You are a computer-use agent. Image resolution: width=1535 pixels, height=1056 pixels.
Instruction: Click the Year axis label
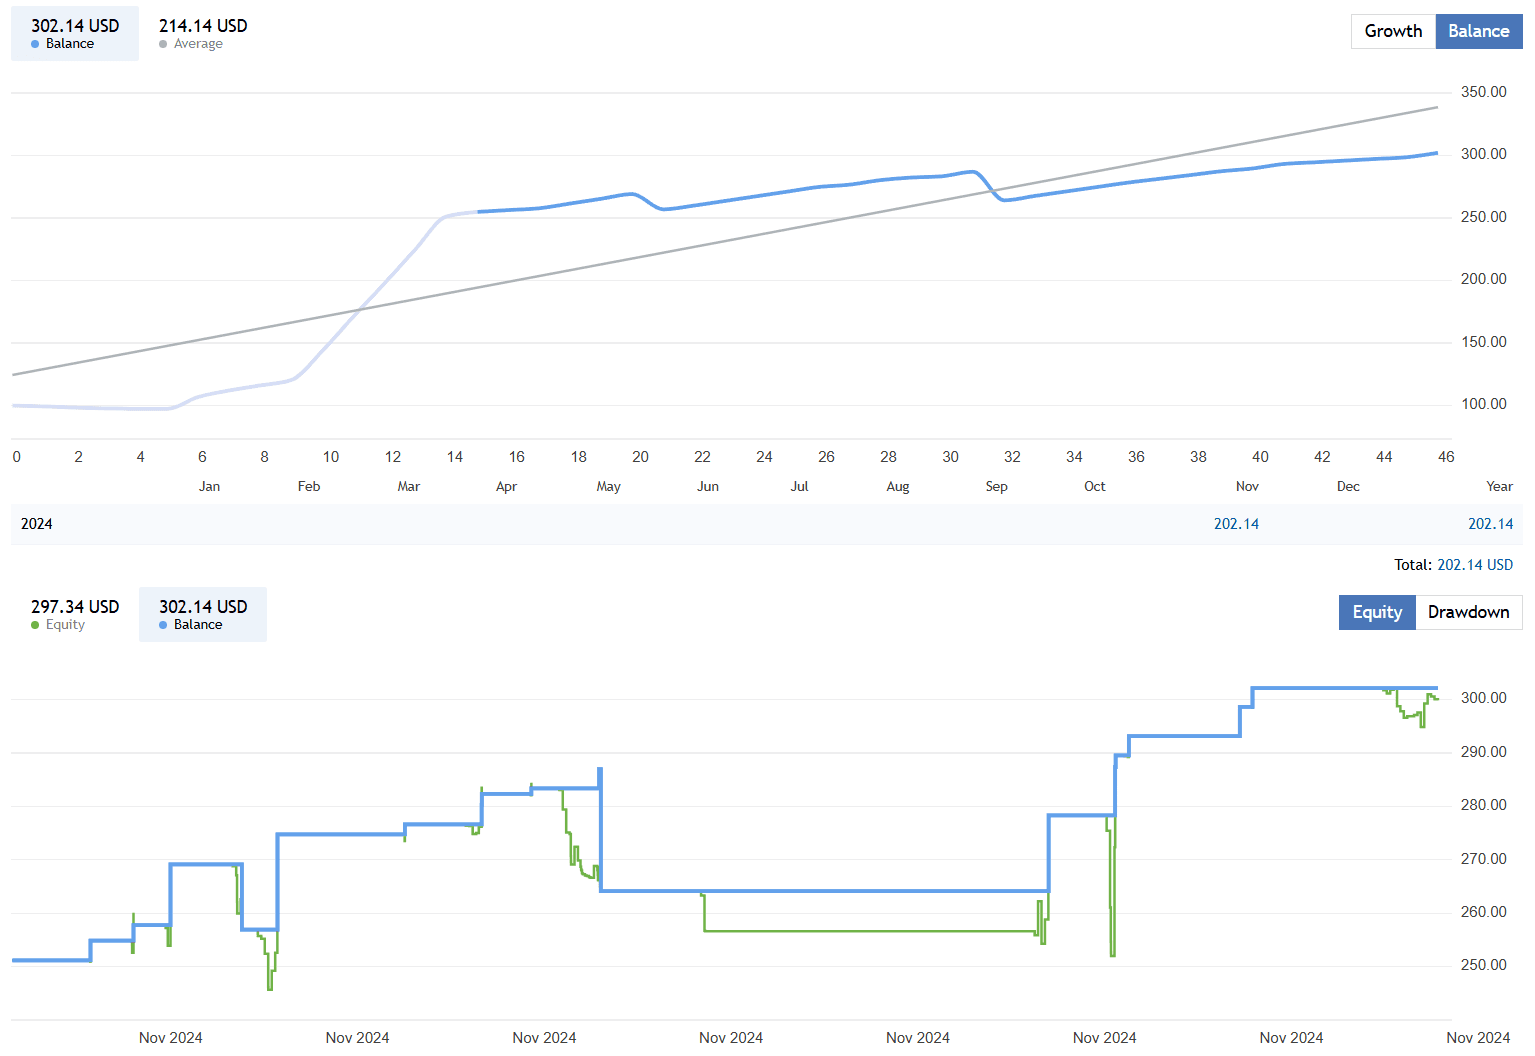click(1499, 486)
